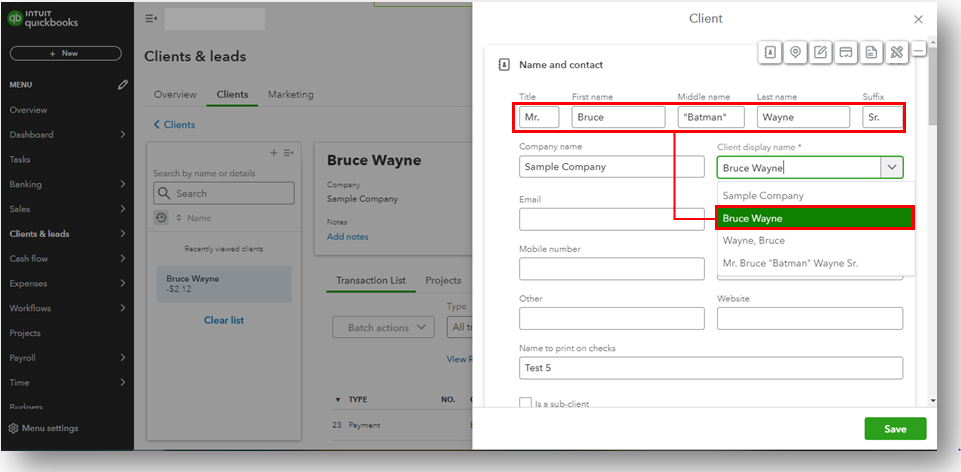Screen dimensions: 961x472
Task: Click the recently viewed history icon
Action: 161,218
